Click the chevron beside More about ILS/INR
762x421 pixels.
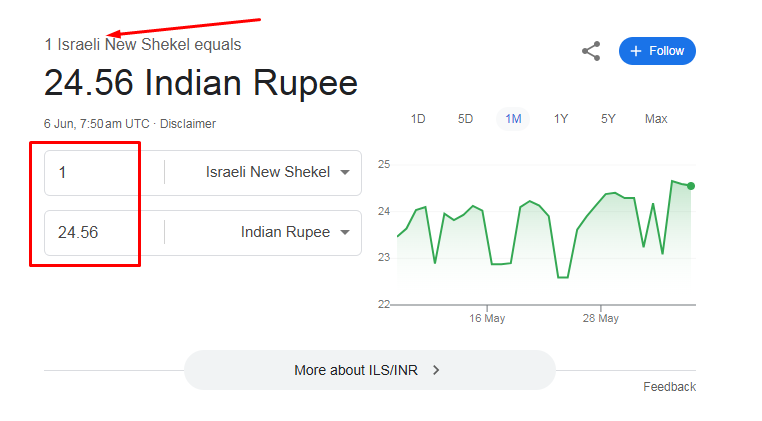pyautogui.click(x=436, y=370)
